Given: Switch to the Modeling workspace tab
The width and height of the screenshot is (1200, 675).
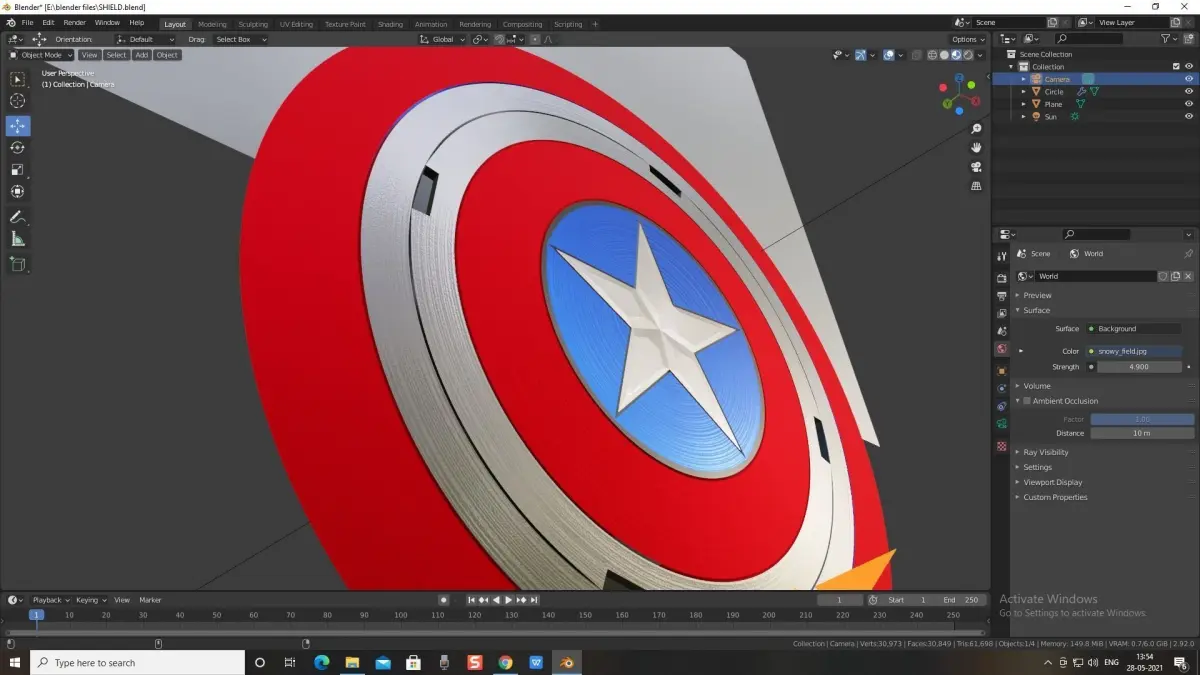Looking at the screenshot, I should (x=212, y=24).
